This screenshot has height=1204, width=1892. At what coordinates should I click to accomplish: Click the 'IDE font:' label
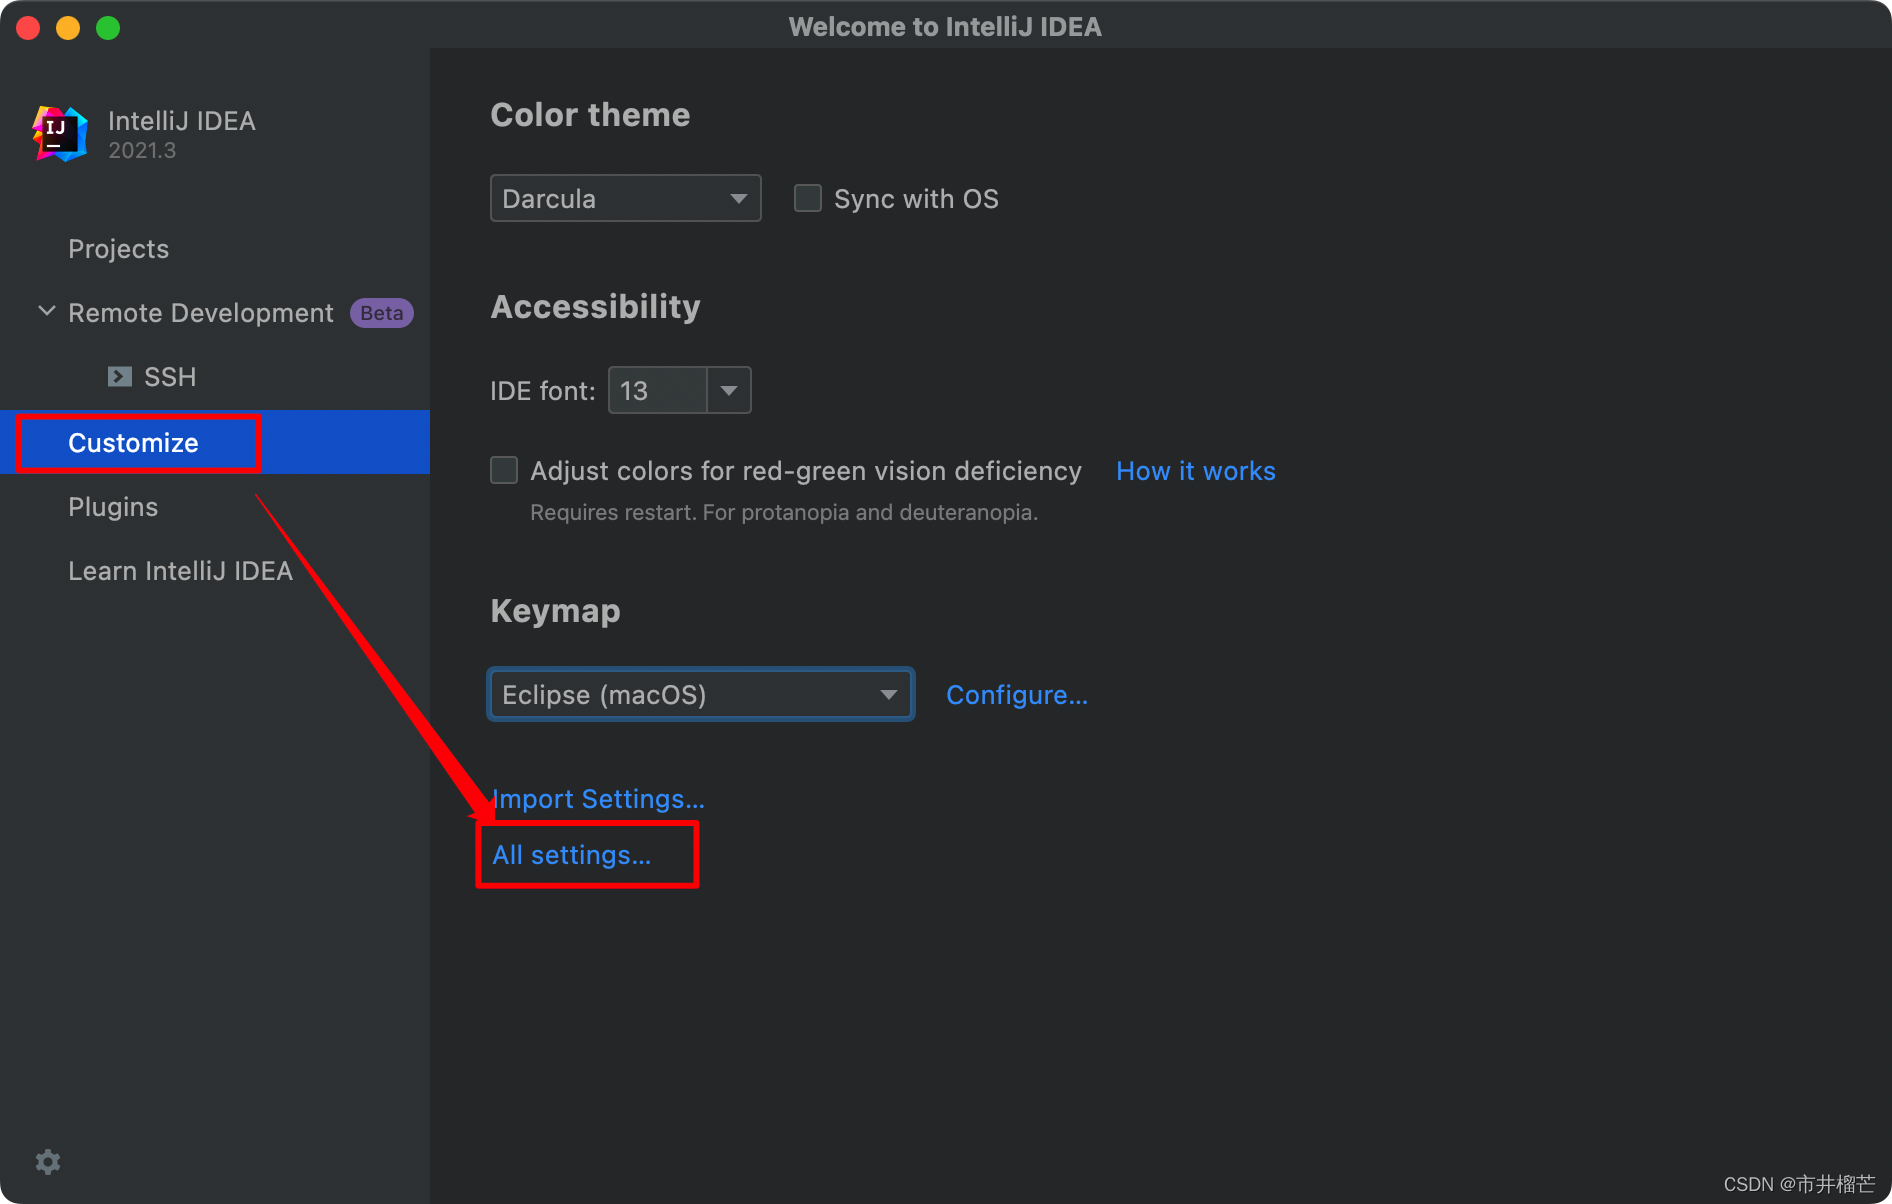(543, 391)
